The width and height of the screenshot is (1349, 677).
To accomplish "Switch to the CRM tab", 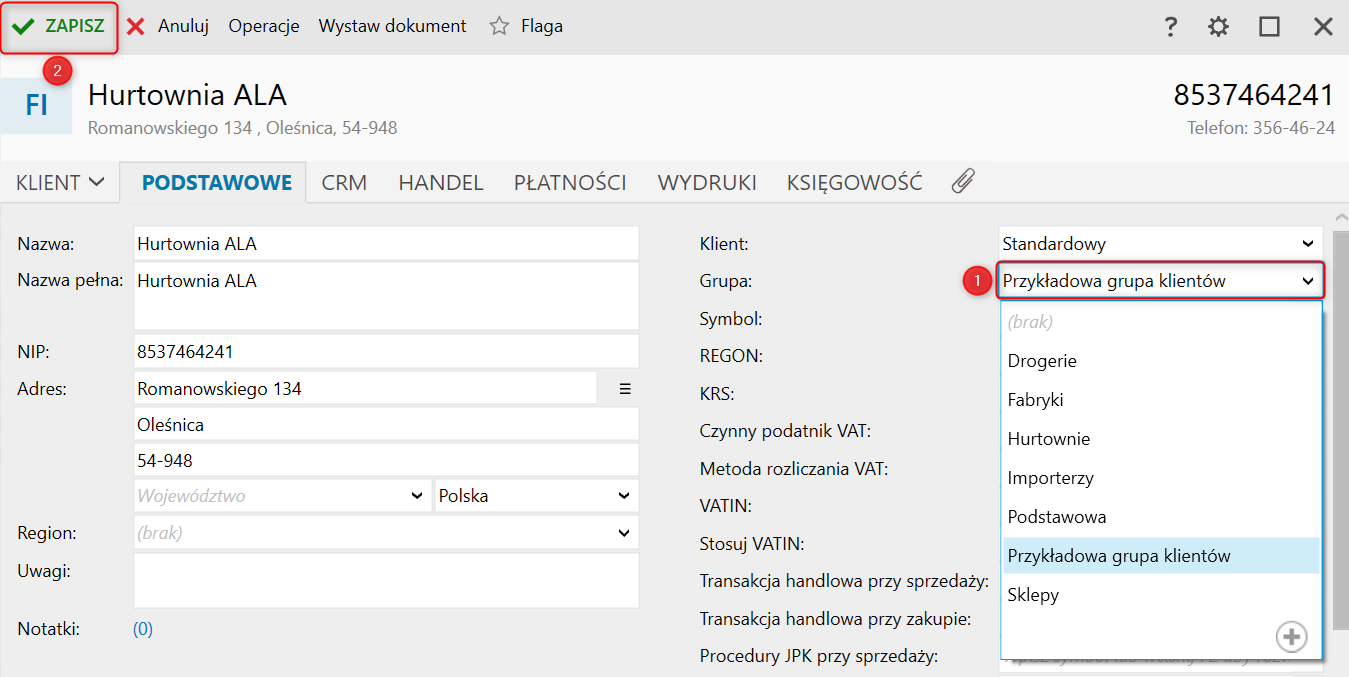I will pos(344,183).
